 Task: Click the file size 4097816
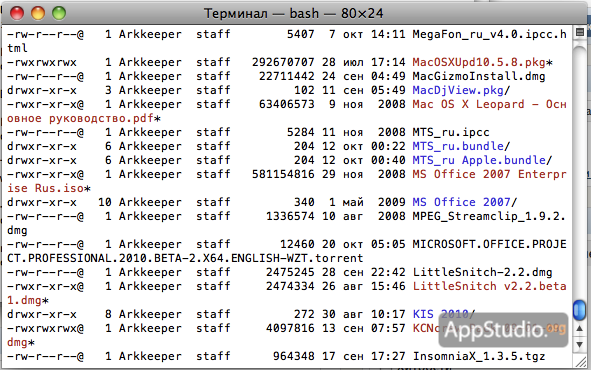(x=290, y=328)
